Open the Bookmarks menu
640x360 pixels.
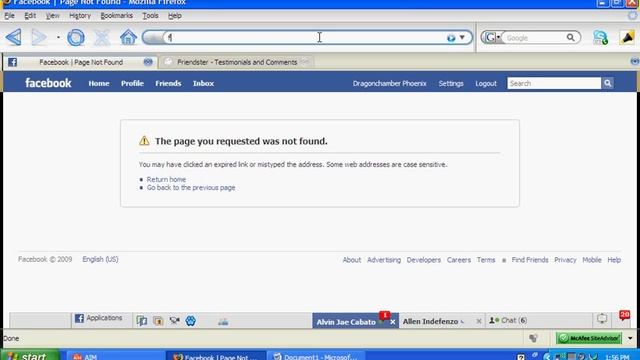[116, 16]
